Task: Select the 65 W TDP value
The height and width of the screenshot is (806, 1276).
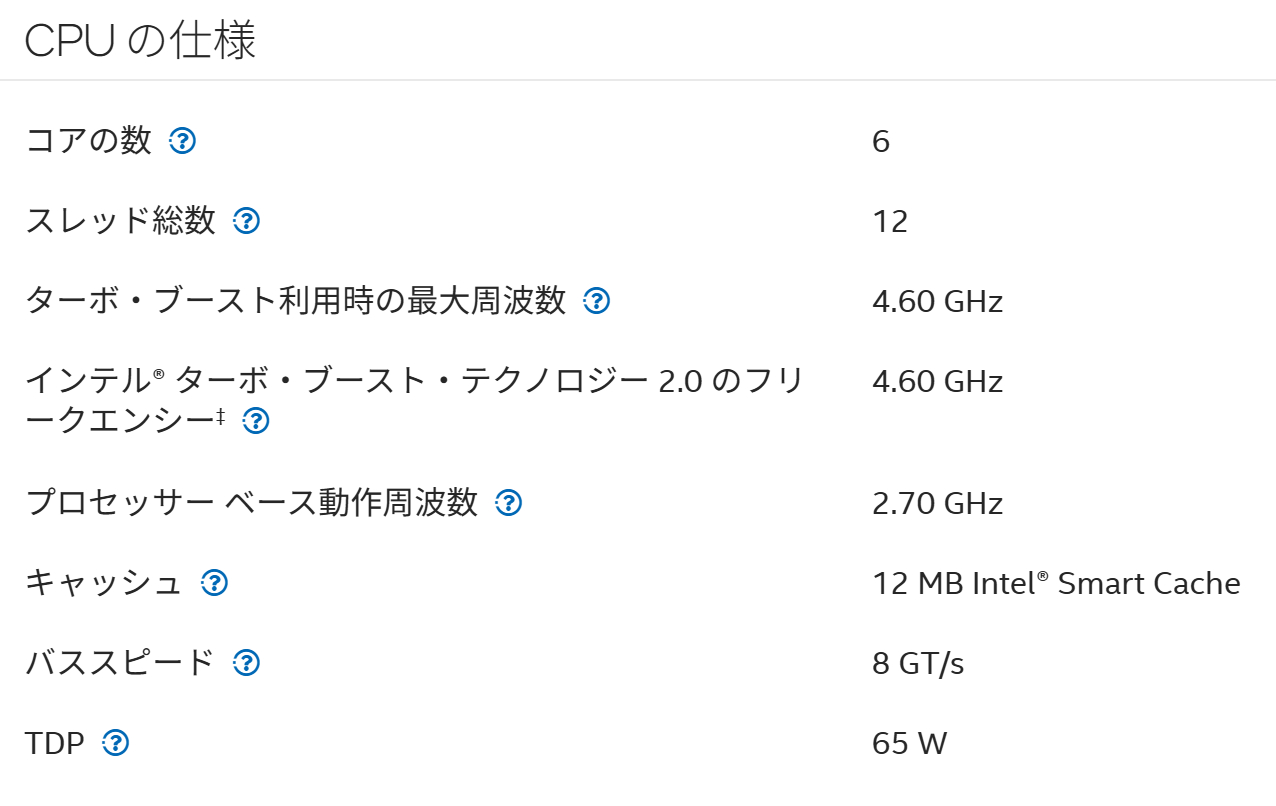Action: [909, 743]
